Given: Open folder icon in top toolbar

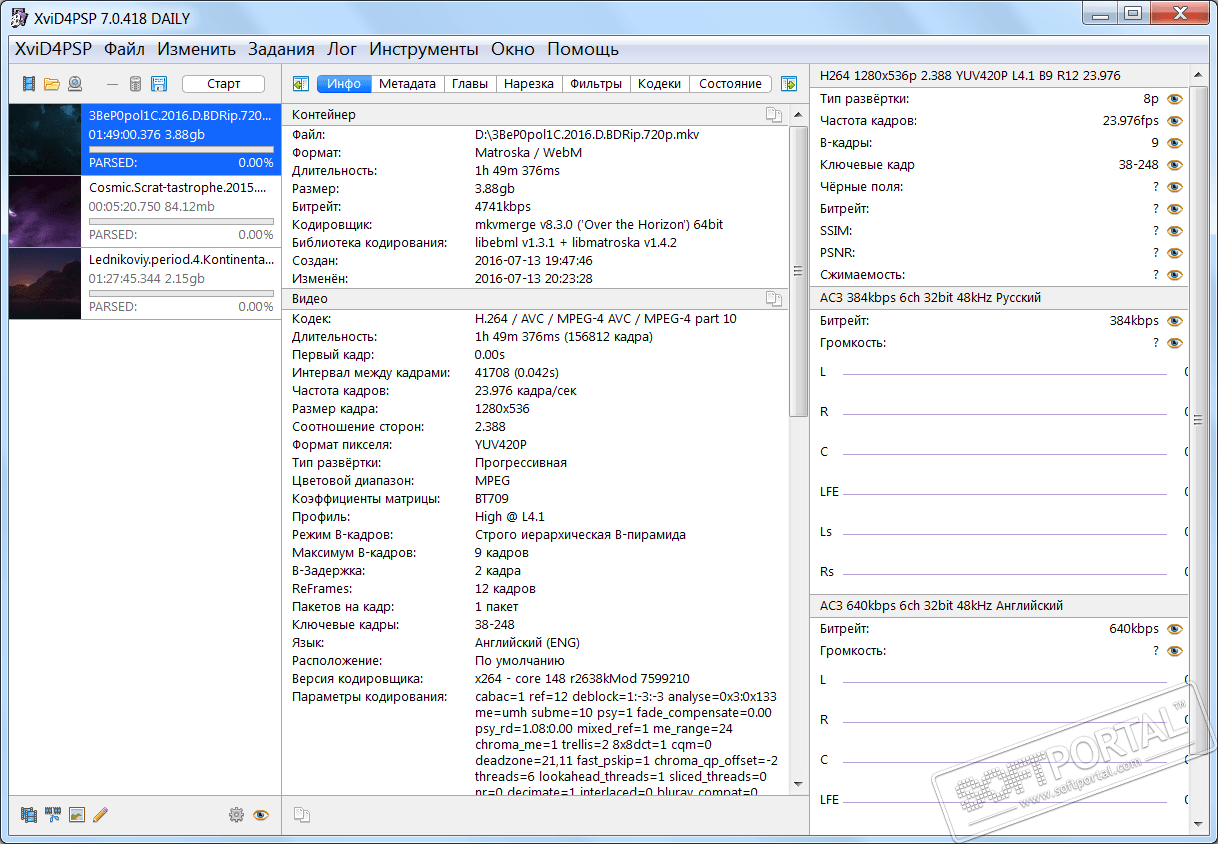Looking at the screenshot, I should pyautogui.click(x=51, y=84).
